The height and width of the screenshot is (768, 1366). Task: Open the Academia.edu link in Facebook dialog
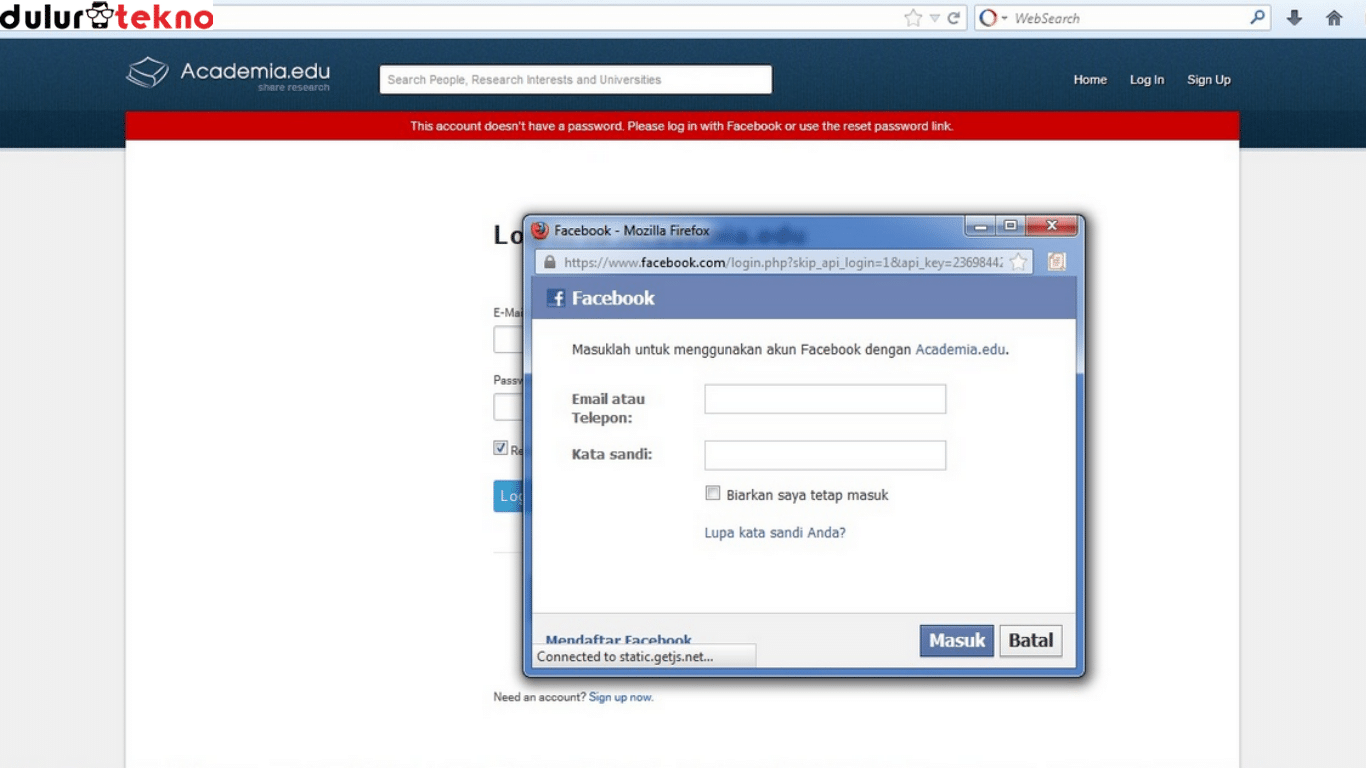pyautogui.click(x=960, y=350)
